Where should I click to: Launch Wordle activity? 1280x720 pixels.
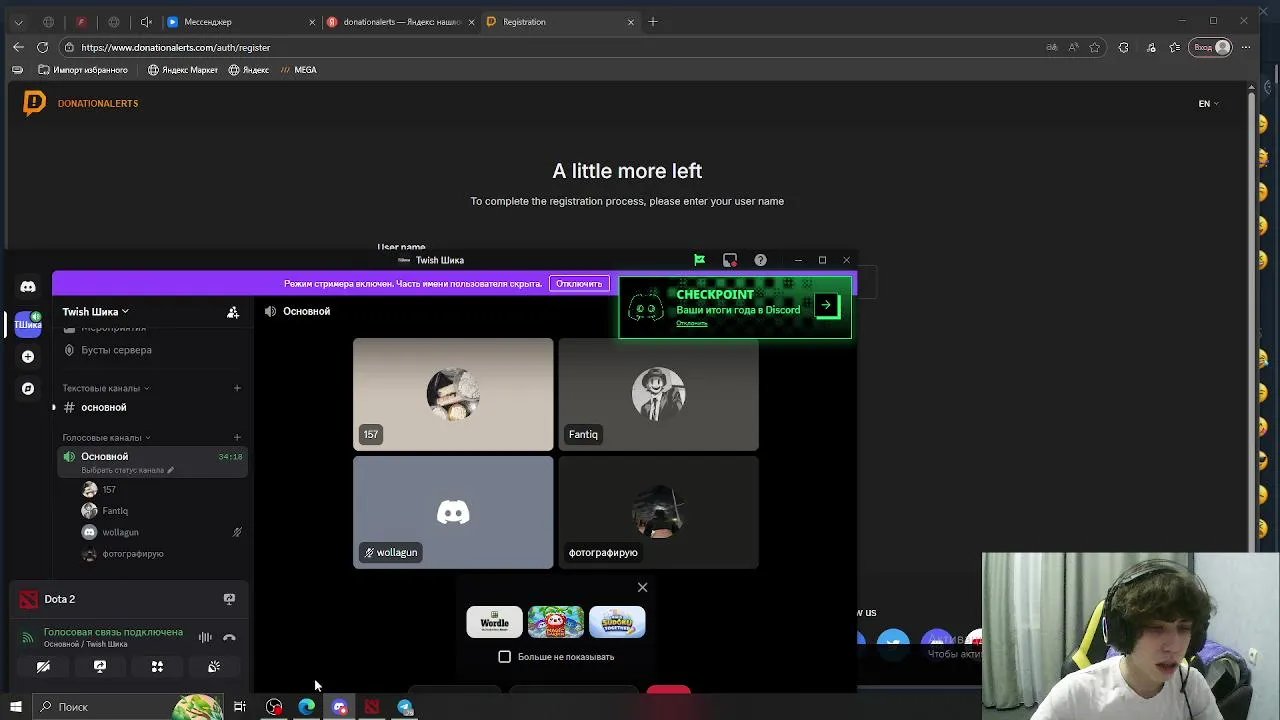[x=494, y=622]
